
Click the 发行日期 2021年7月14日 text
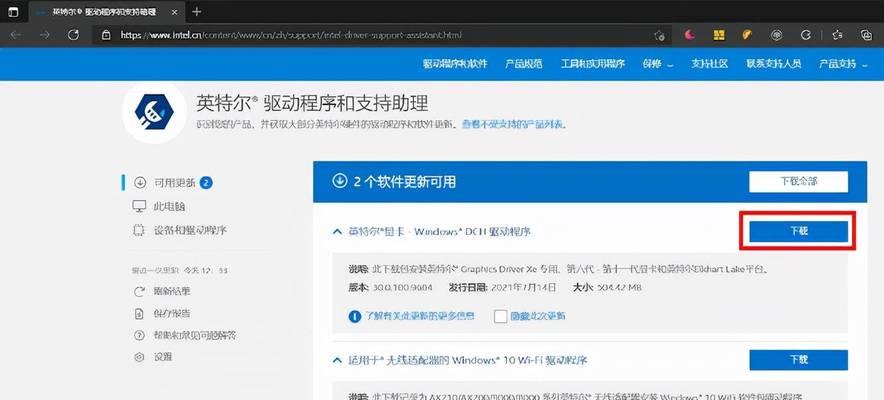[x=502, y=287]
